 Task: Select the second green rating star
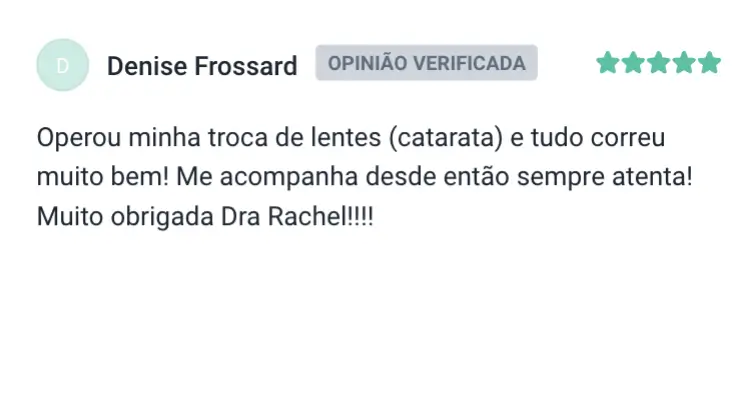click(633, 63)
